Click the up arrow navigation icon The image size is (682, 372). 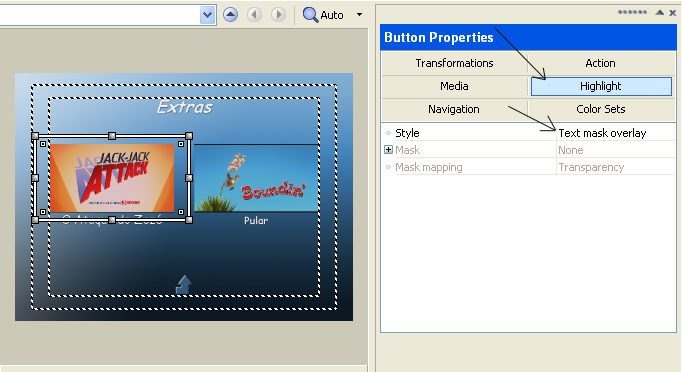click(x=231, y=15)
